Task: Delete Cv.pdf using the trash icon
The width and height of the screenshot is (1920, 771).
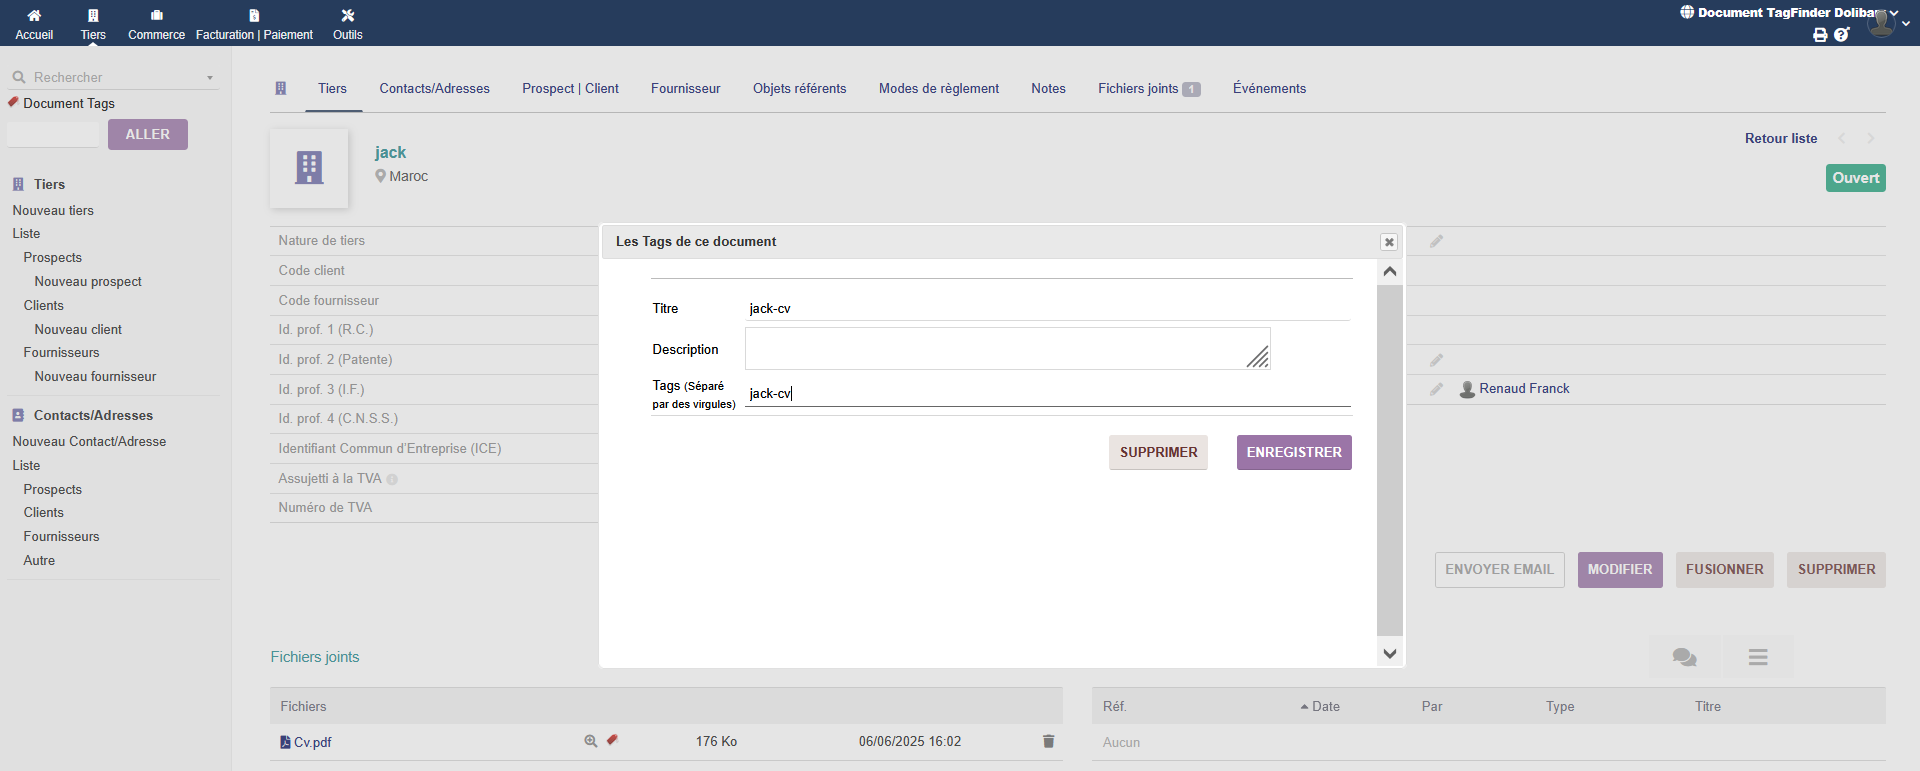Action: pyautogui.click(x=1048, y=741)
